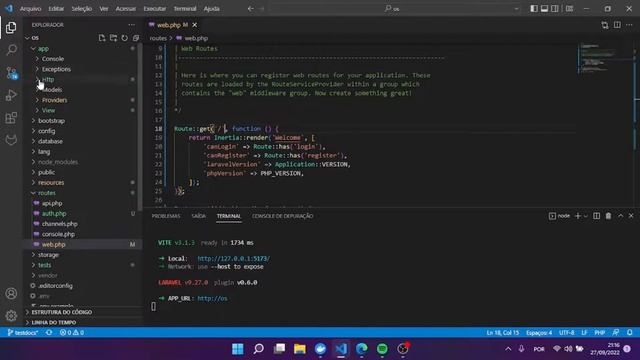640x360 pixels.
Task: Refresh the Explorer file tree
Action: 124,38
